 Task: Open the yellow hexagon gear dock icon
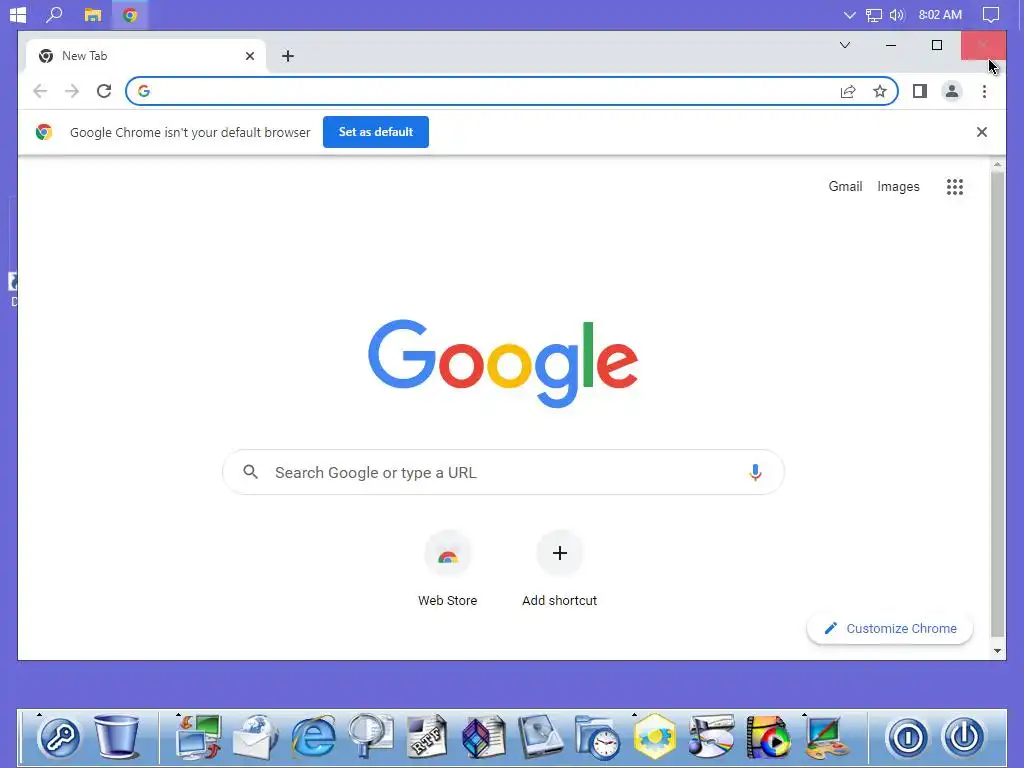pyautogui.click(x=655, y=737)
